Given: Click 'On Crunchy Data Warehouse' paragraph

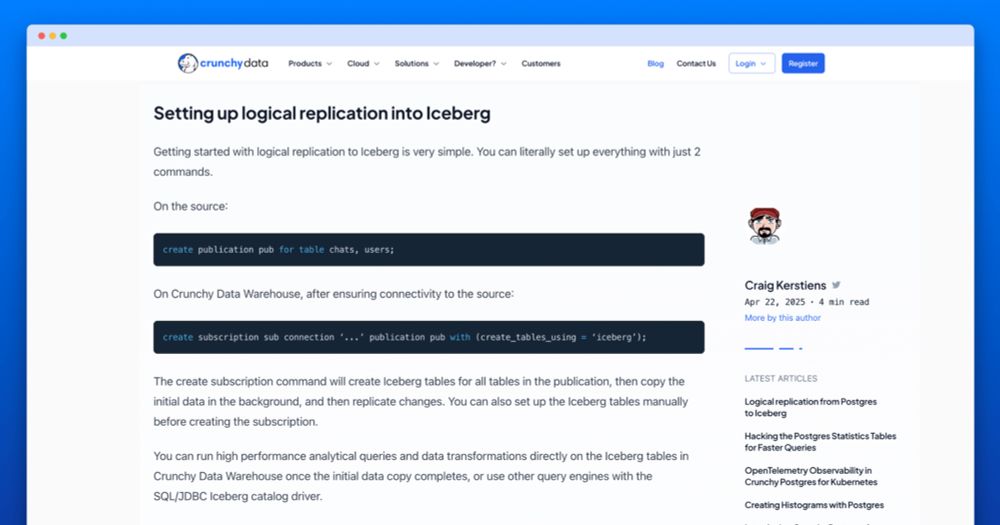Looking at the screenshot, I should (x=333, y=293).
